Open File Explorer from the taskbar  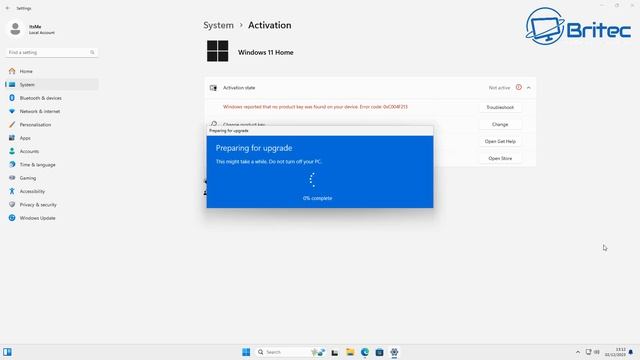[350, 352]
